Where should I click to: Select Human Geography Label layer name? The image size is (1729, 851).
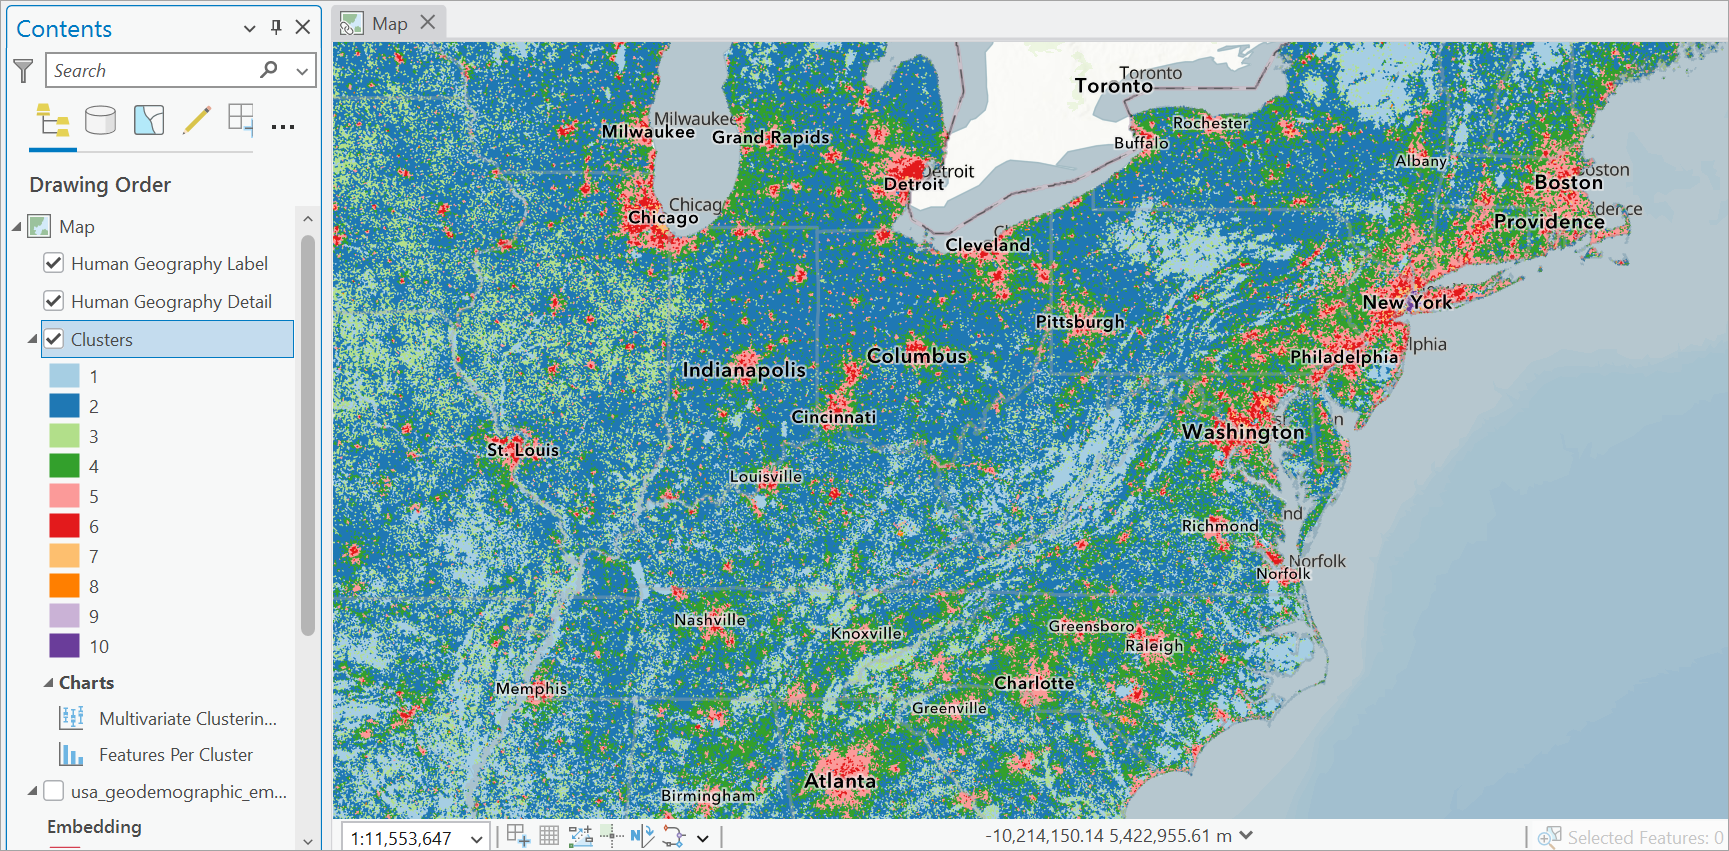[169, 264]
